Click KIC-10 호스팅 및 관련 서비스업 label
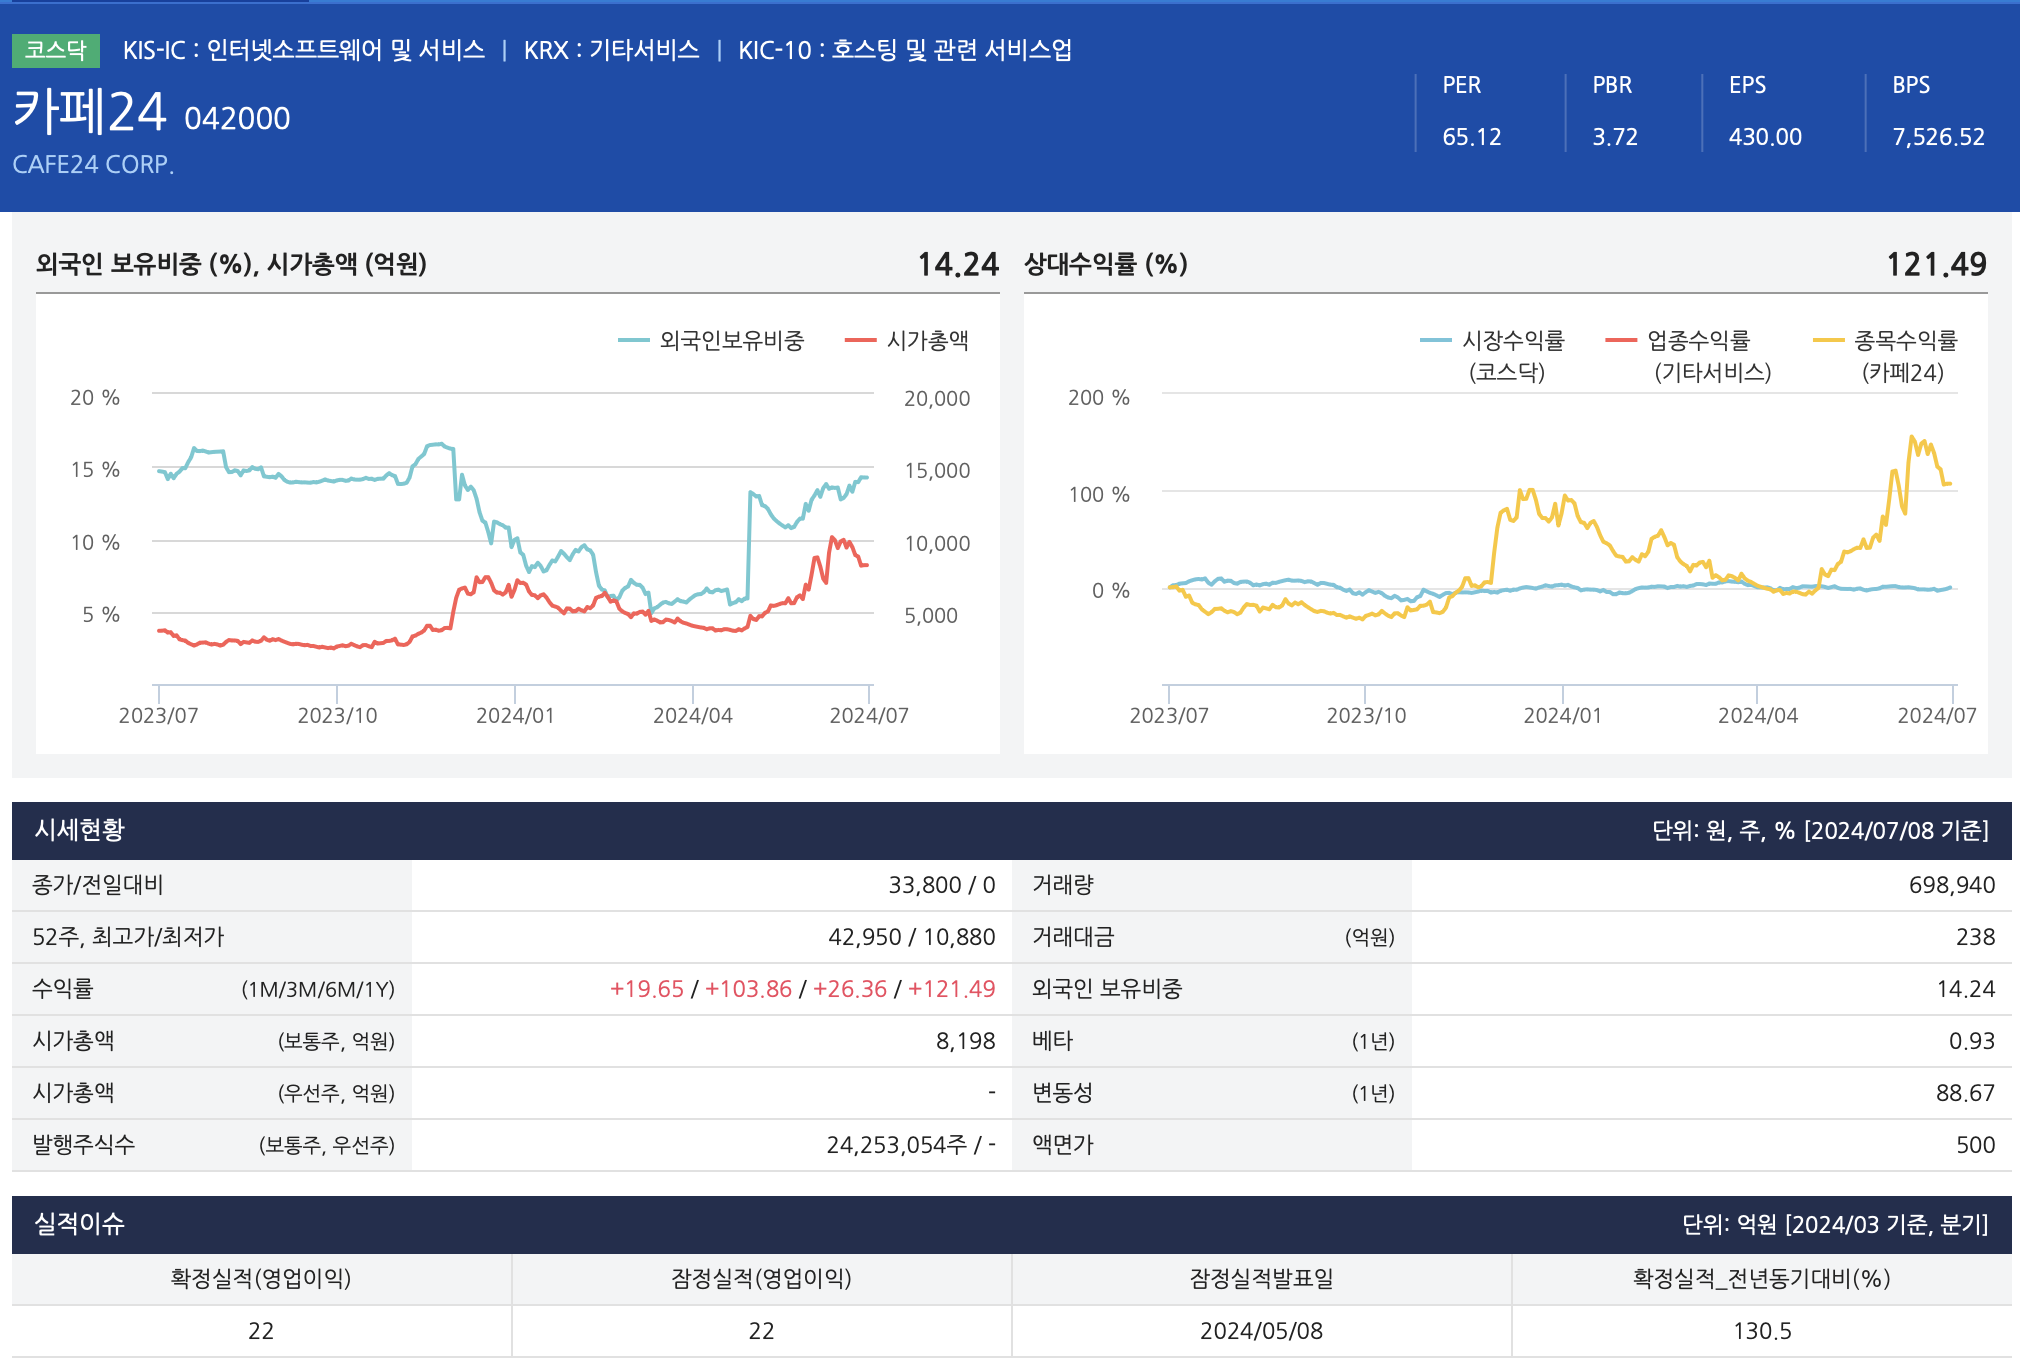Viewport: 2020px width, 1364px height. 905,50
